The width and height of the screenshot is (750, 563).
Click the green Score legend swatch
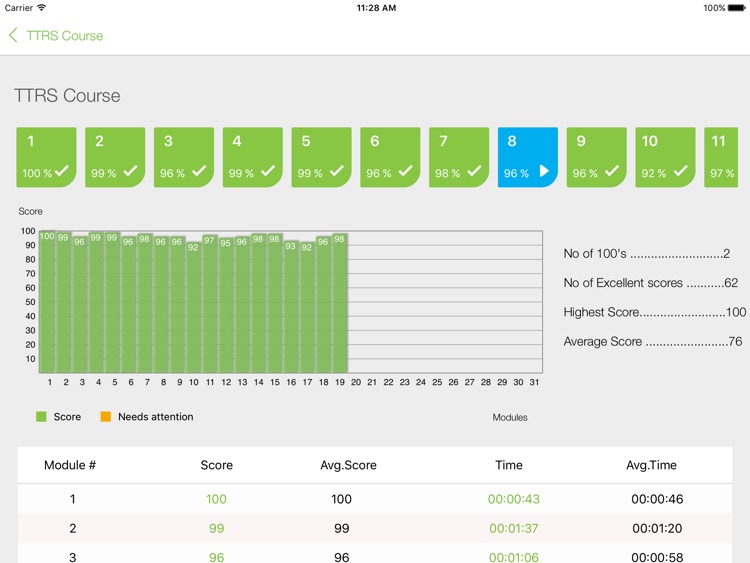[x=41, y=417]
